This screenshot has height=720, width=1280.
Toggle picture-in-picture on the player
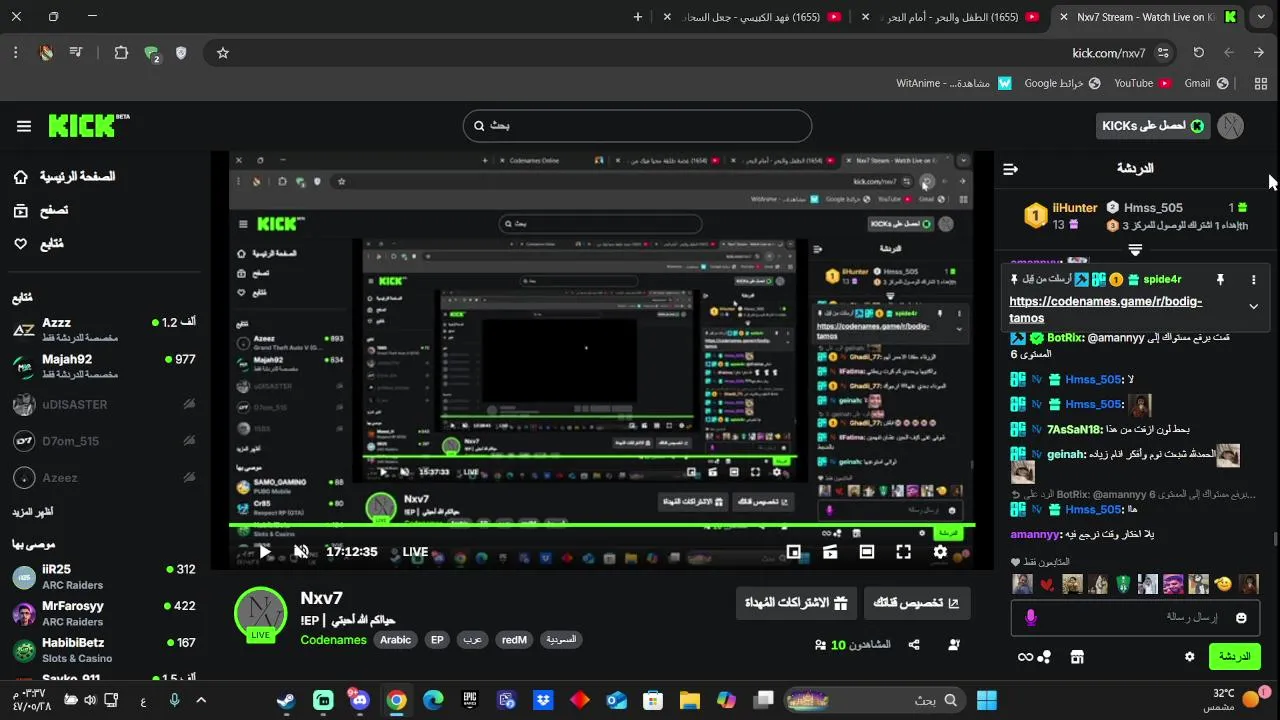click(793, 552)
